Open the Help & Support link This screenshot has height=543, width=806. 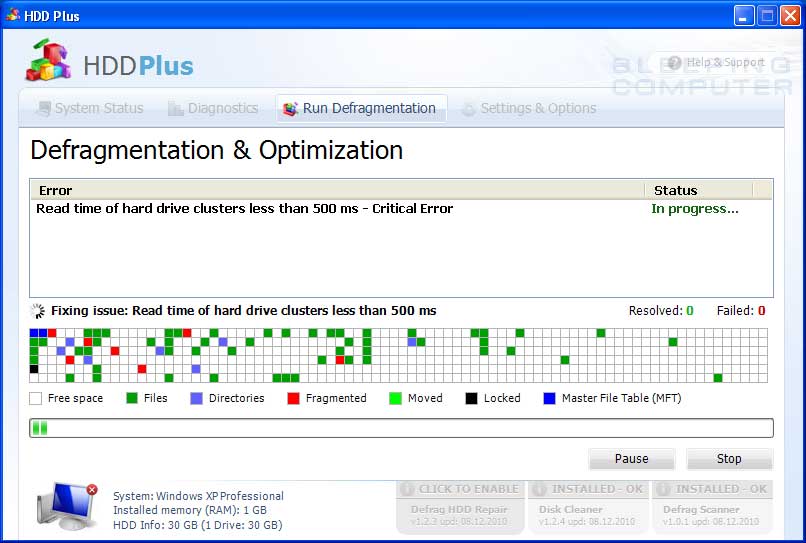point(725,63)
